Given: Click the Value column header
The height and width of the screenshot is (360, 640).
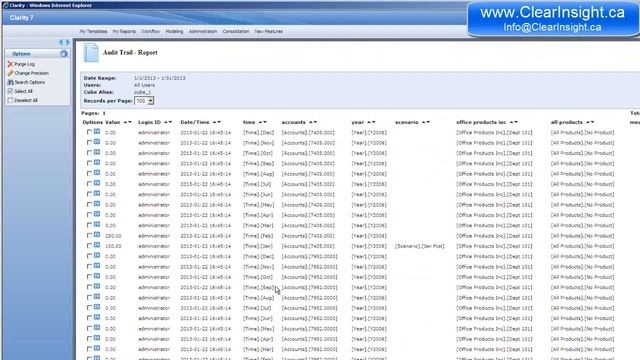Looking at the screenshot, I should [113, 122].
